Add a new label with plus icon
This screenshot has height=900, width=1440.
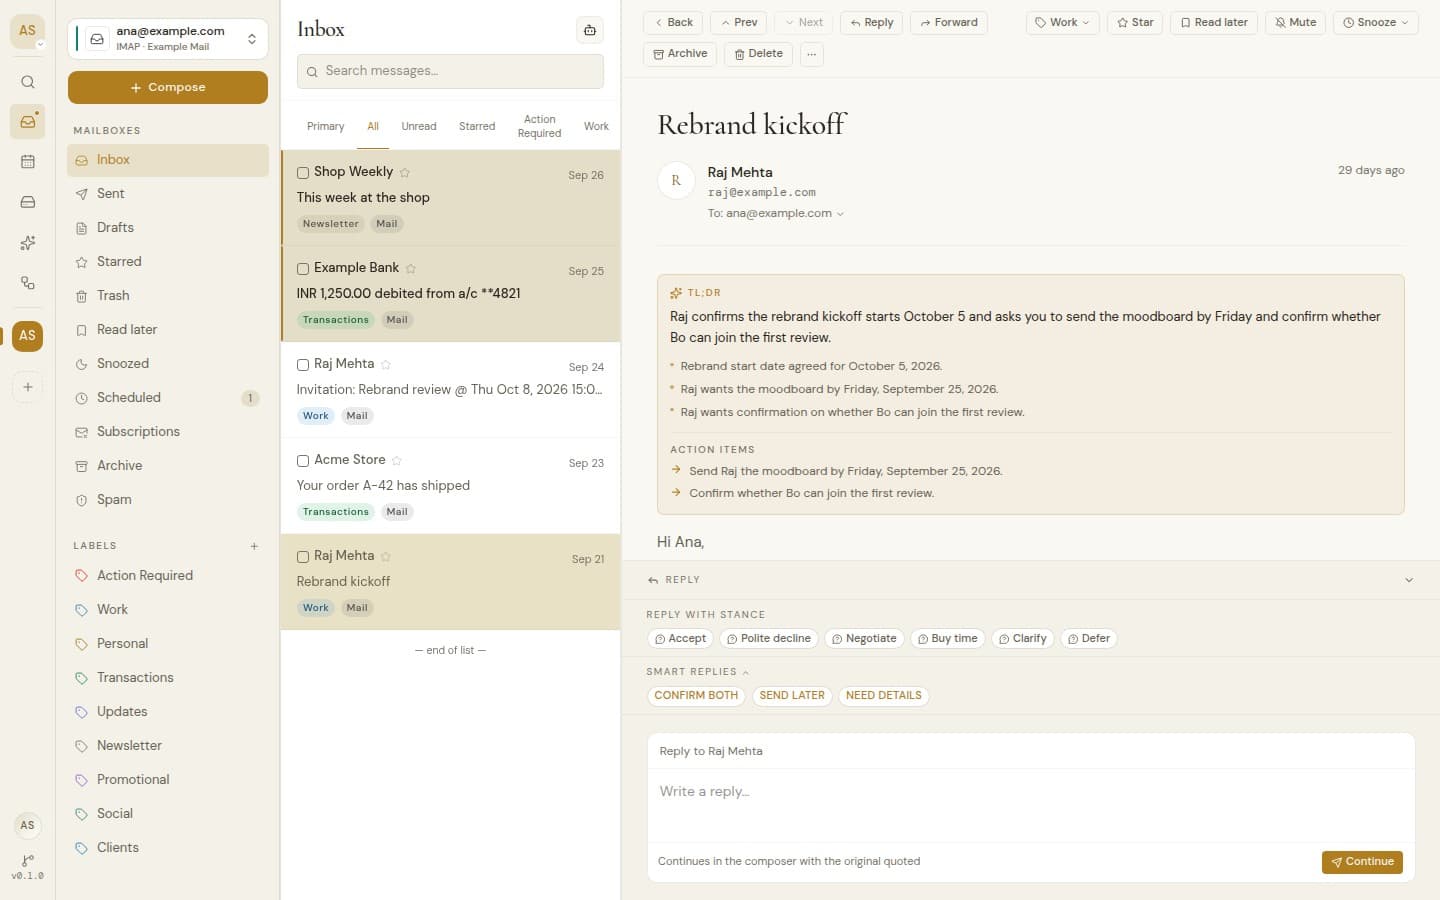click(x=254, y=546)
